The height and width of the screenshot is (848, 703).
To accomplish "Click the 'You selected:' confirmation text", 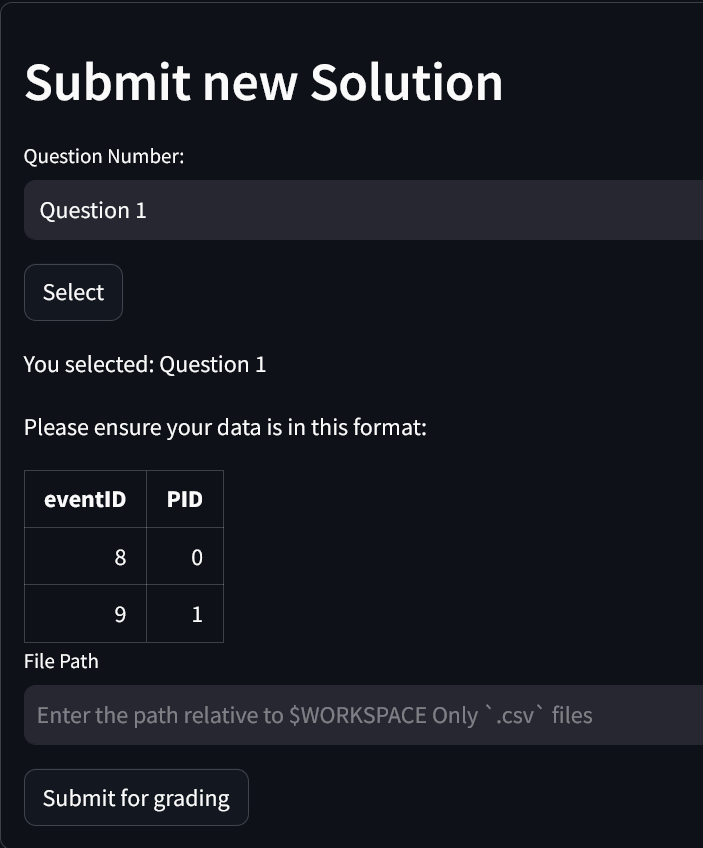I will [89, 364].
